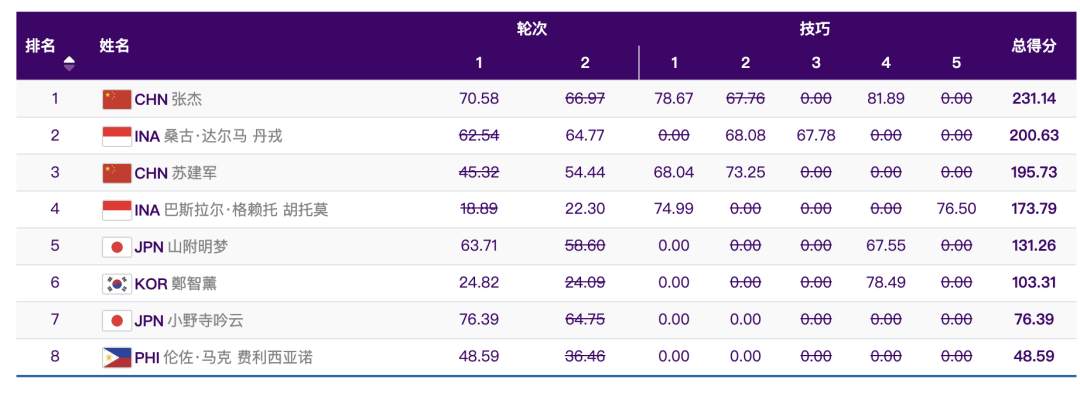Click Korea flag next to 鄭智薰
The image size is (1080, 396).
tap(116, 283)
